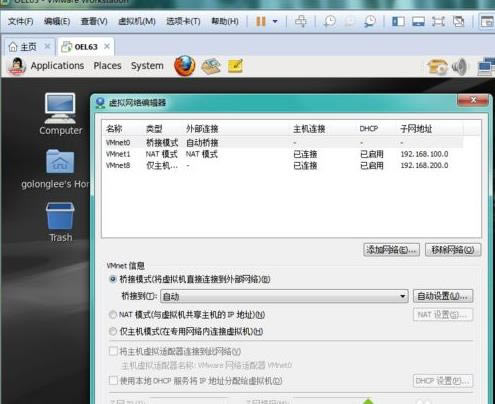Click the DHCP 设置(P)... button
This screenshot has height=404, width=495.
[443, 381]
